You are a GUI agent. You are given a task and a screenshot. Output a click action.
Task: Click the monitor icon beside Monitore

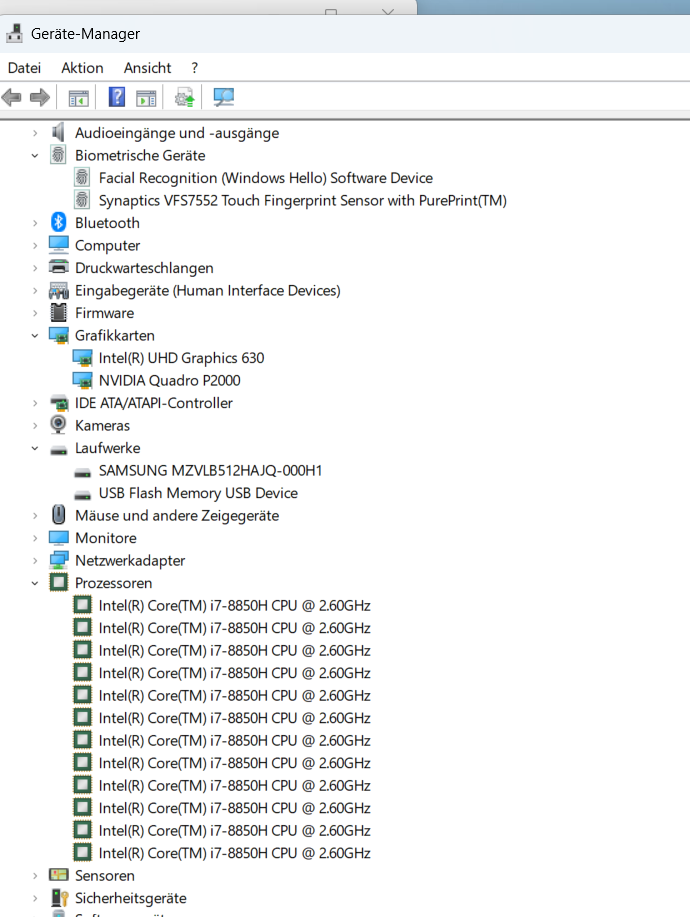click(x=58, y=537)
